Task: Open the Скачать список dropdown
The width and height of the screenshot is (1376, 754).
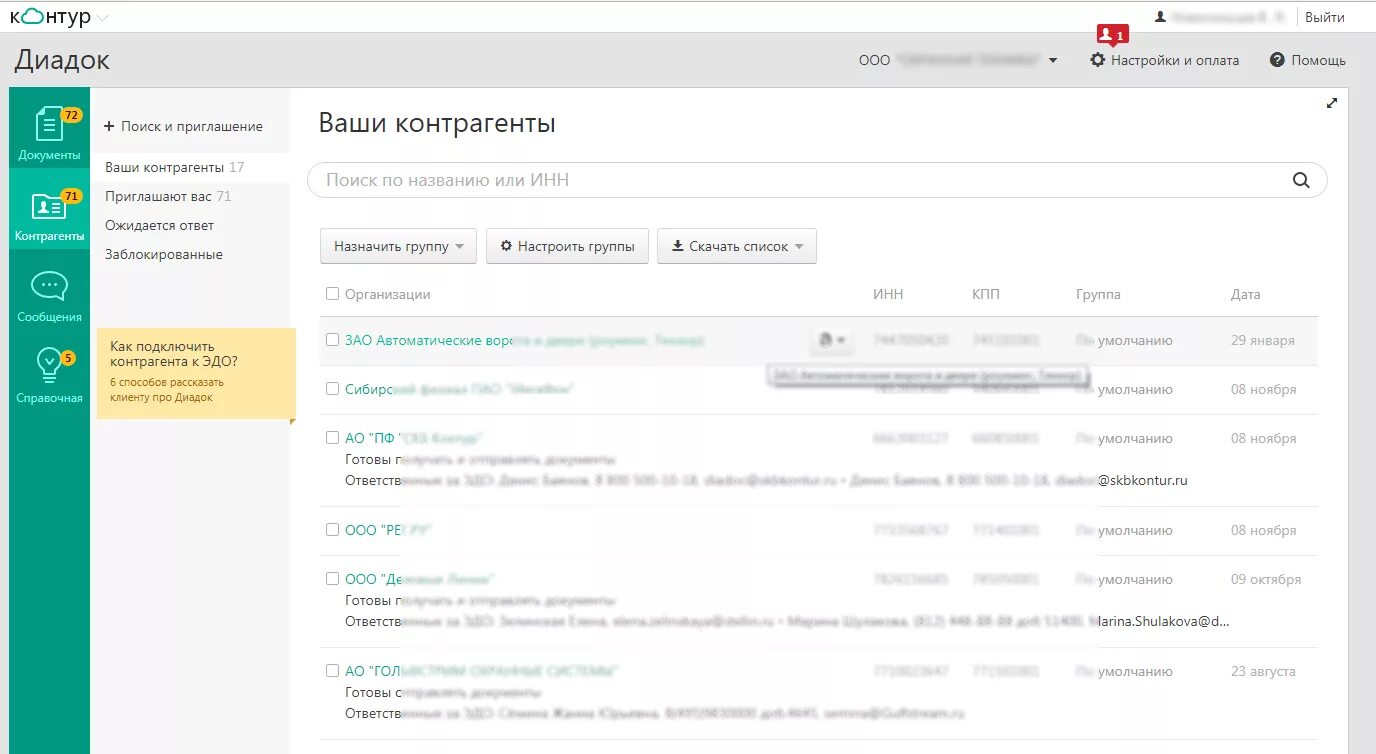Action: click(x=737, y=246)
